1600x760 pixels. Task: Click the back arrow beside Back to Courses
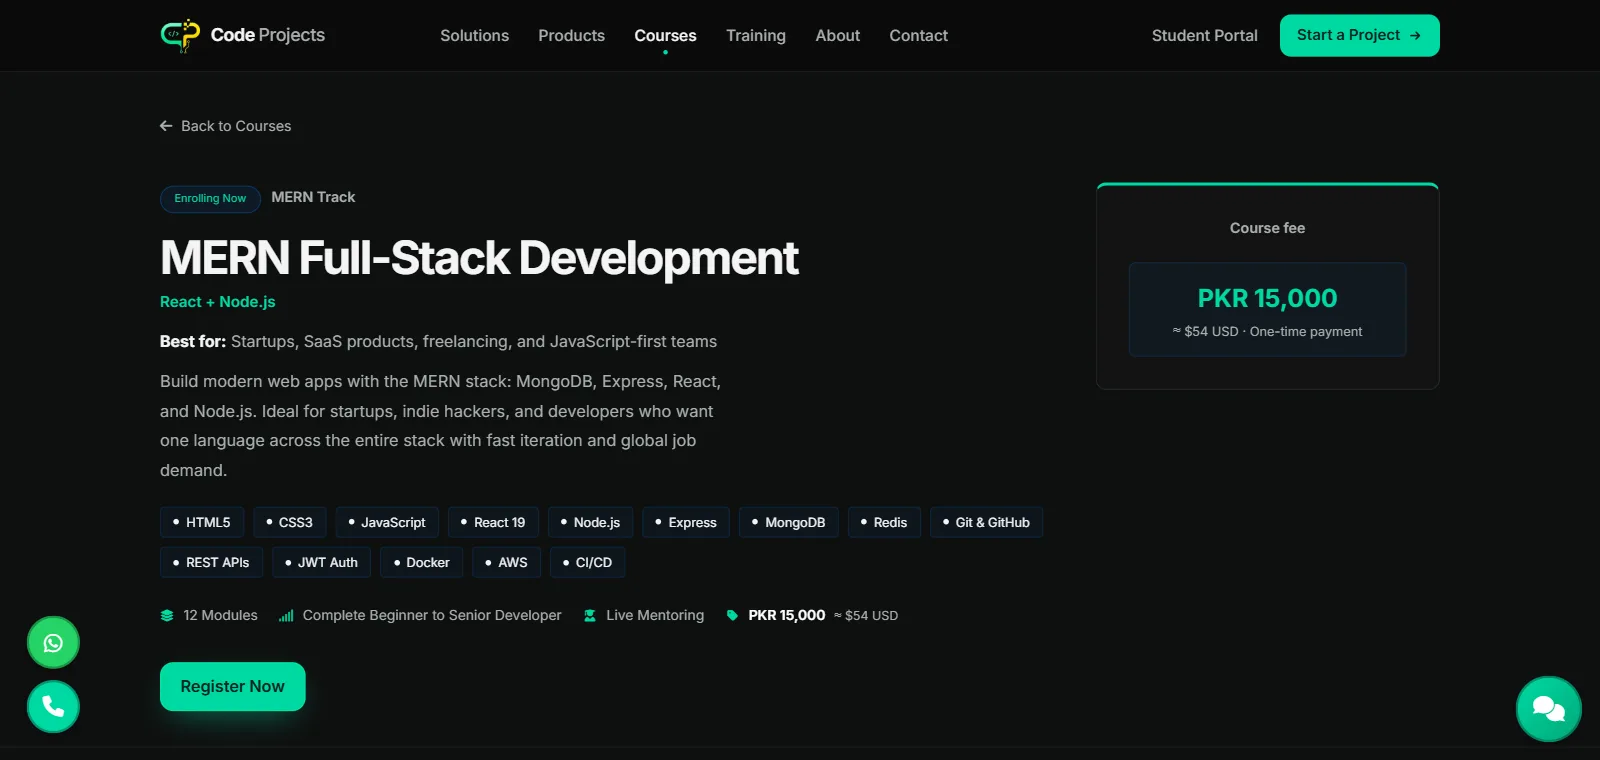click(x=166, y=126)
